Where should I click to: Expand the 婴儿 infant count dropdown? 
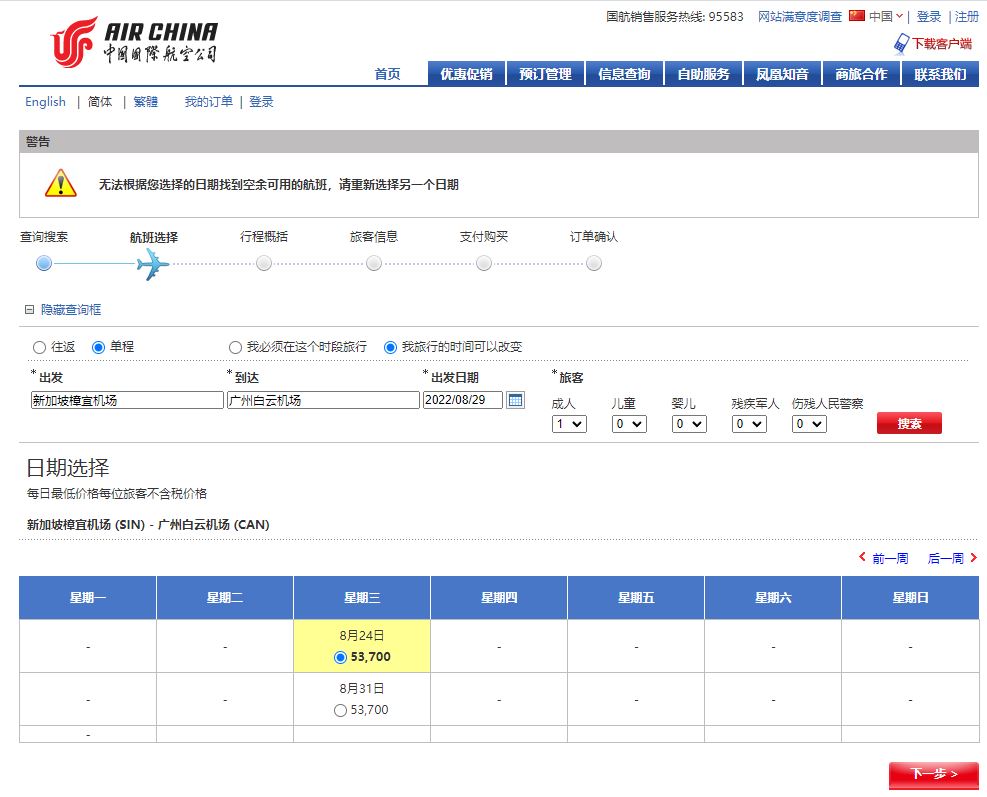[689, 424]
